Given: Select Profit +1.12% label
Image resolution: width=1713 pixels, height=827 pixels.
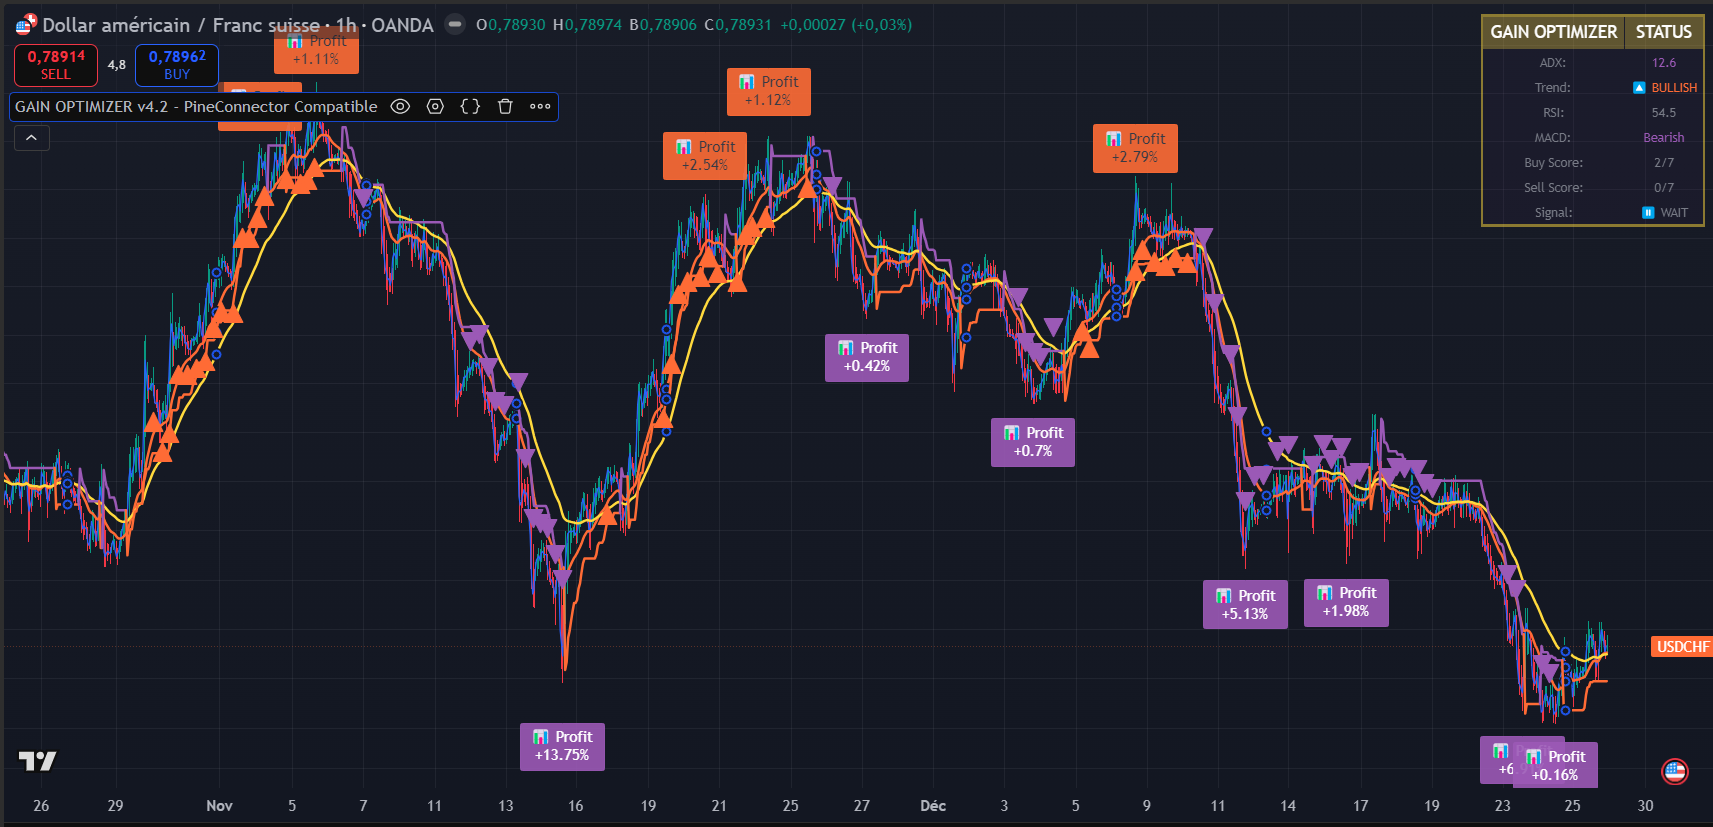Looking at the screenshot, I should click(768, 92).
